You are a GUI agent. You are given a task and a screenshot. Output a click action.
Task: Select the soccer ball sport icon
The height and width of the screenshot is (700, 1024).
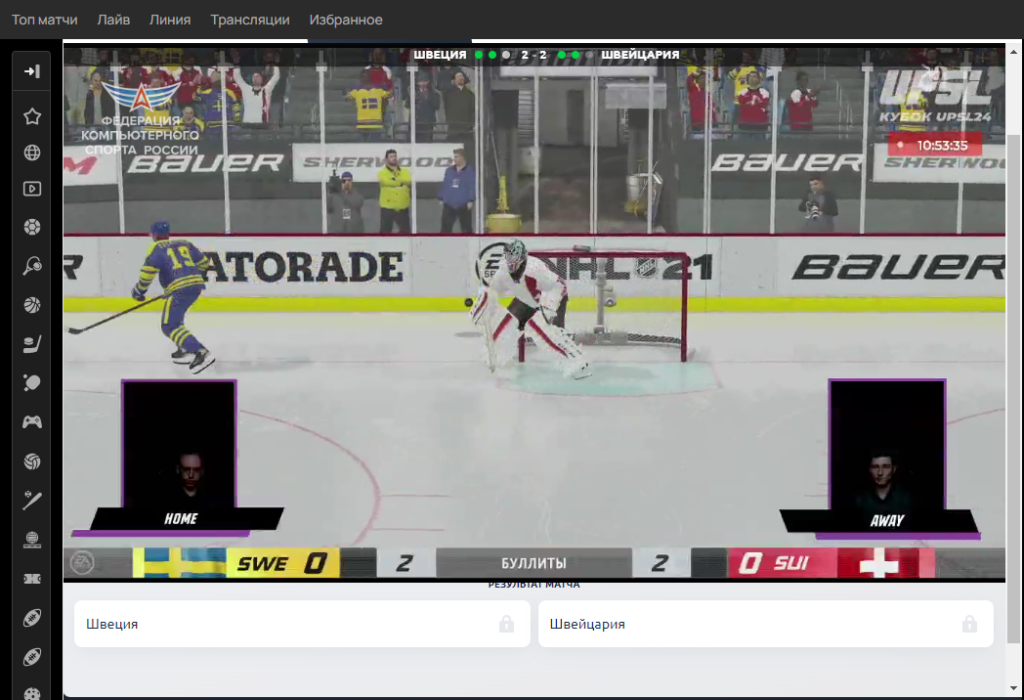coord(32,227)
